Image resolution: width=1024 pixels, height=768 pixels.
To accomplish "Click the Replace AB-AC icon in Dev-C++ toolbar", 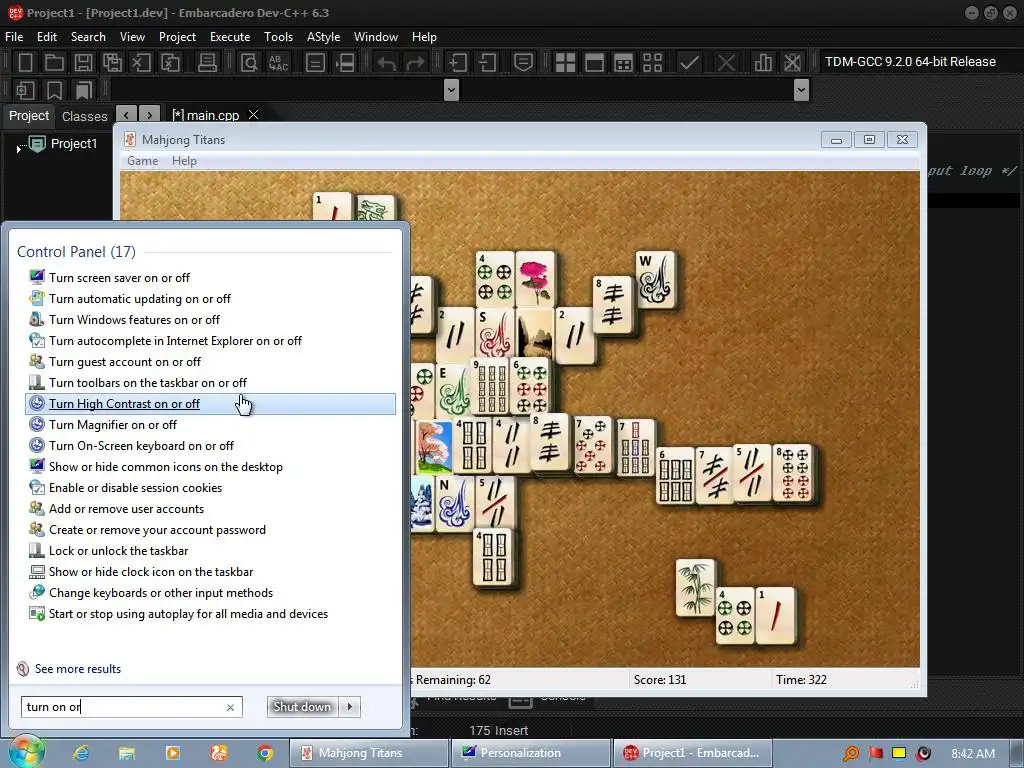I will coord(278,63).
